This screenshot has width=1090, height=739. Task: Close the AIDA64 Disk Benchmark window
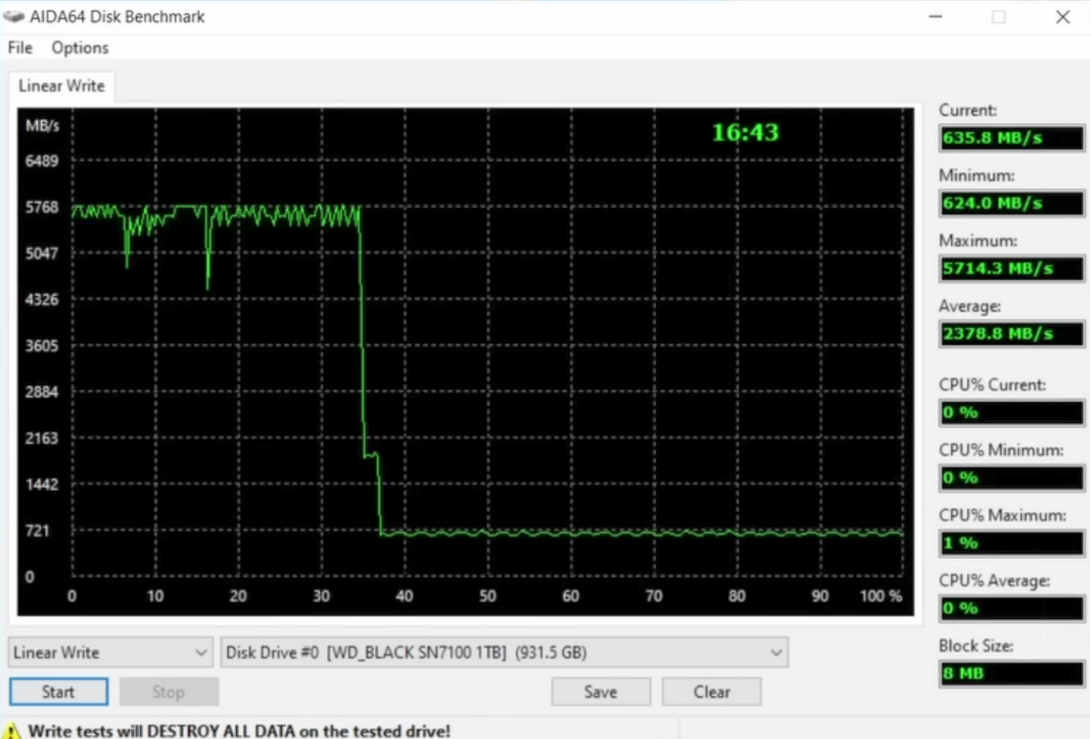[1062, 17]
